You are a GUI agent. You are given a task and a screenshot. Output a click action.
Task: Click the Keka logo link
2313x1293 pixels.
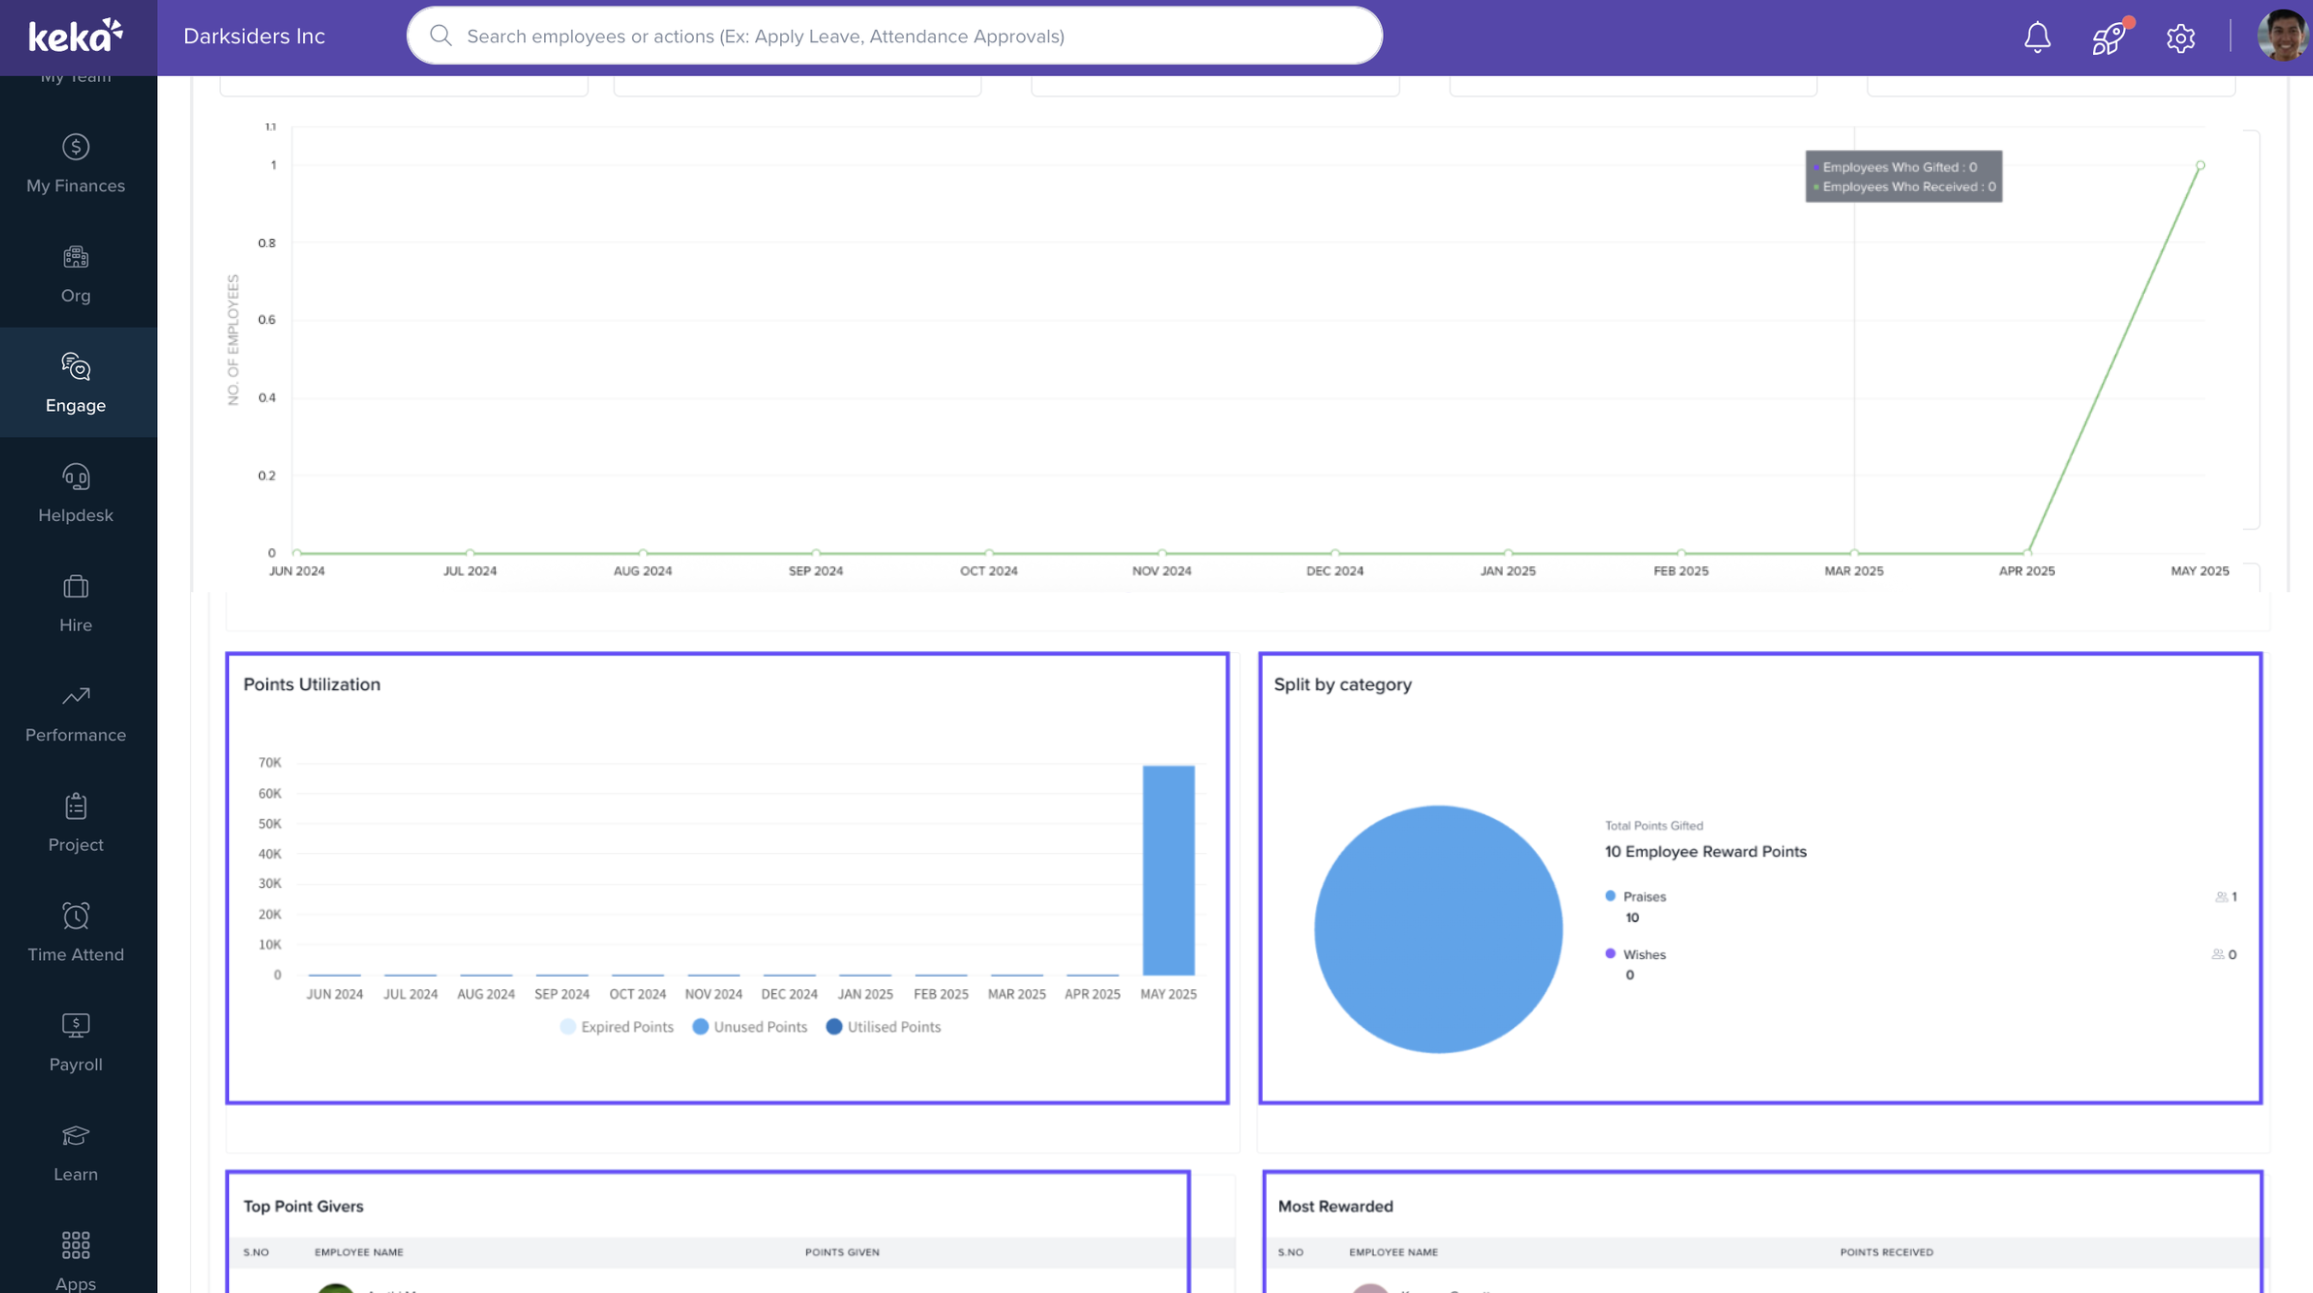coord(76,37)
